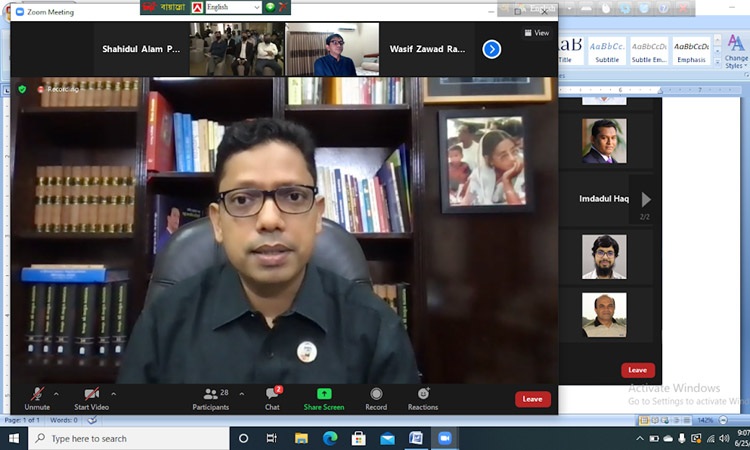Open Microsoft Store from the taskbar

(359, 438)
